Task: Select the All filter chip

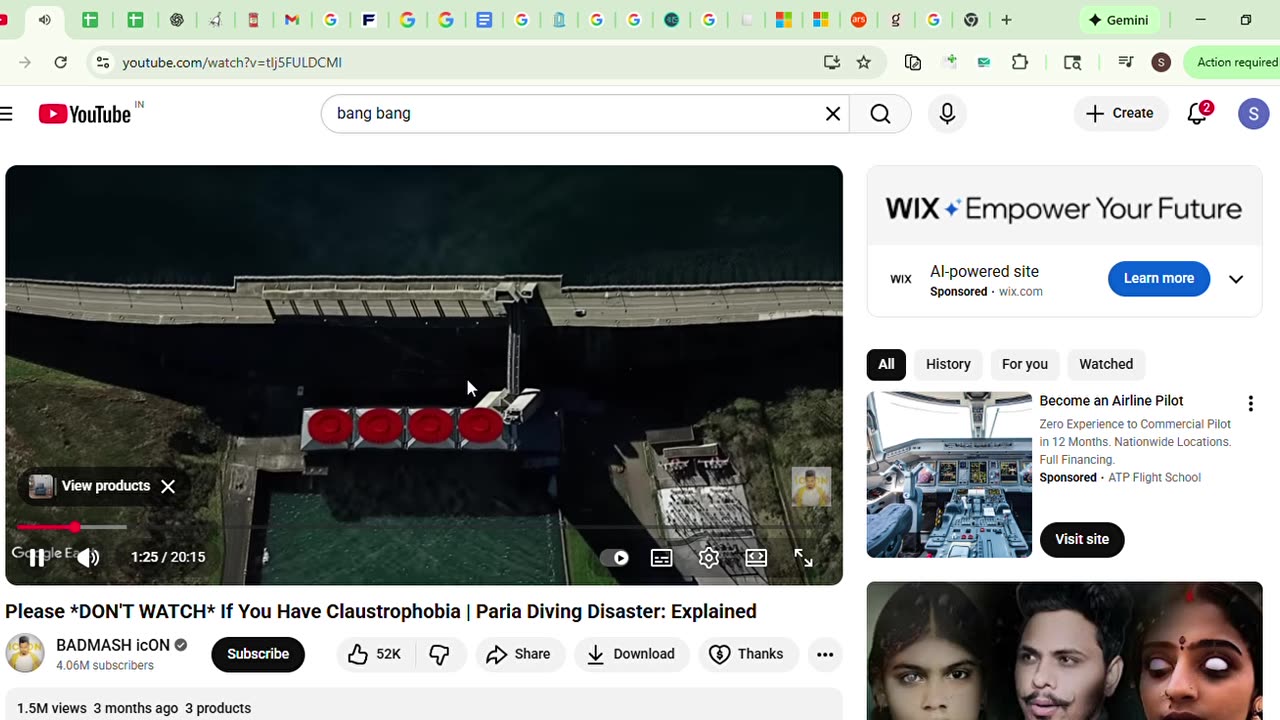Action: [886, 365]
